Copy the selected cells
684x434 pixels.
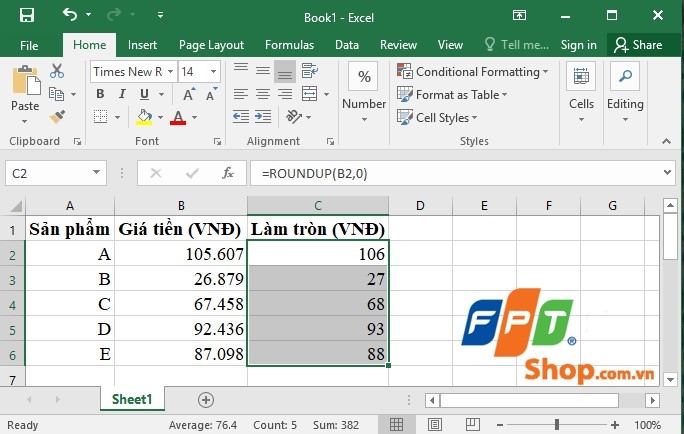point(57,93)
